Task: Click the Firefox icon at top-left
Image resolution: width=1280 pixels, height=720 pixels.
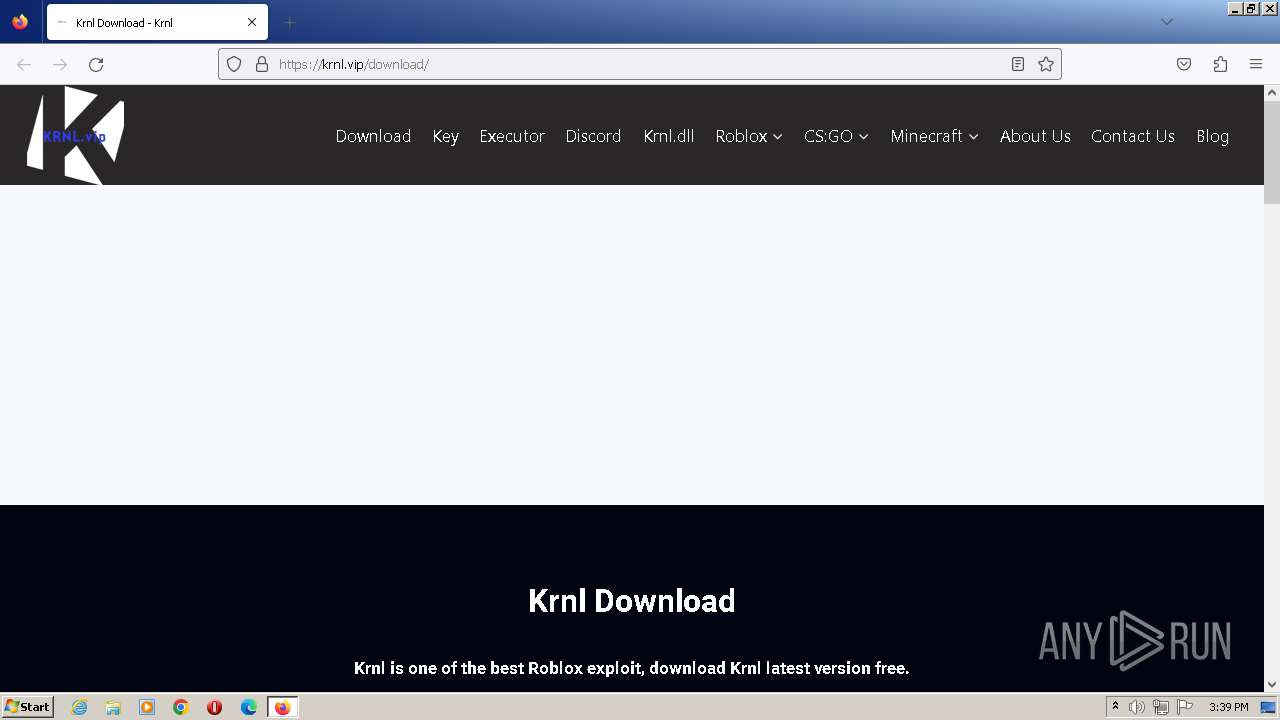Action: 20,22
